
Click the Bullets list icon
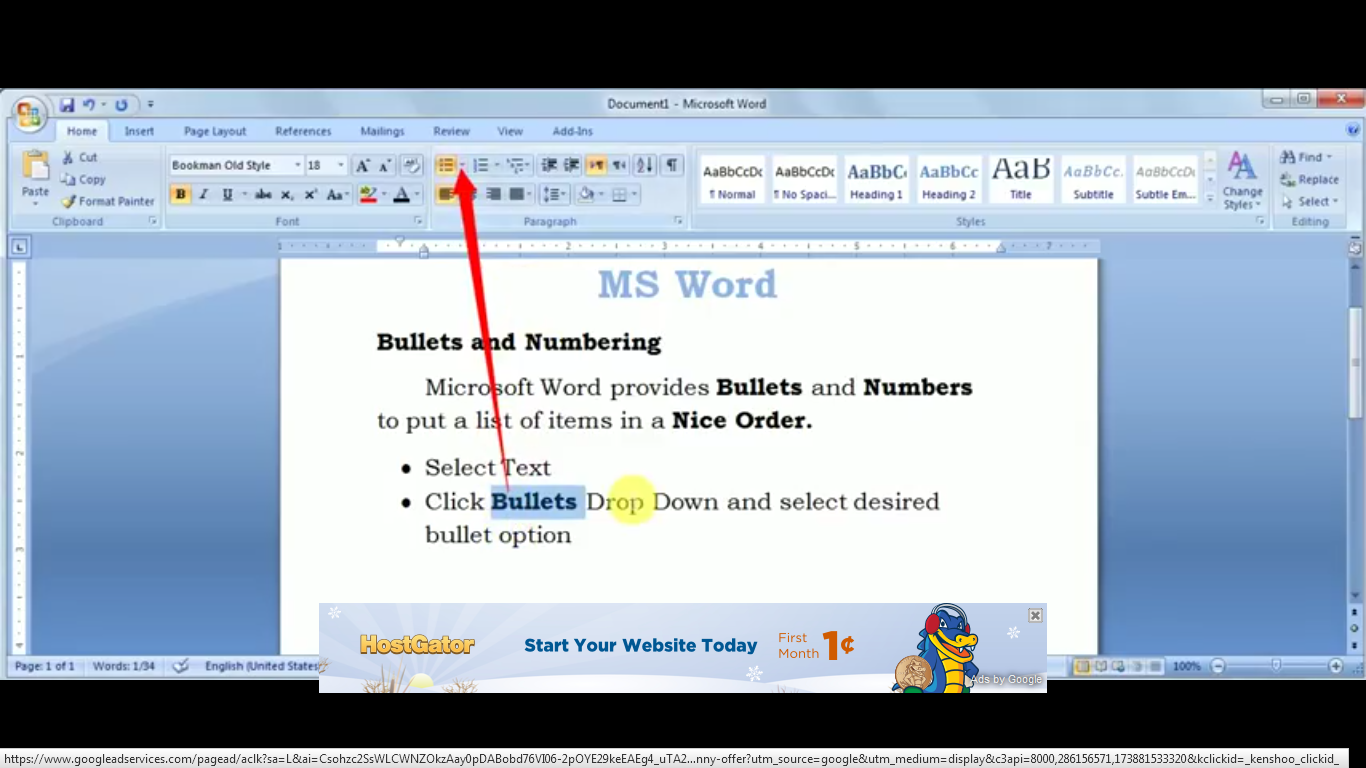click(446, 165)
